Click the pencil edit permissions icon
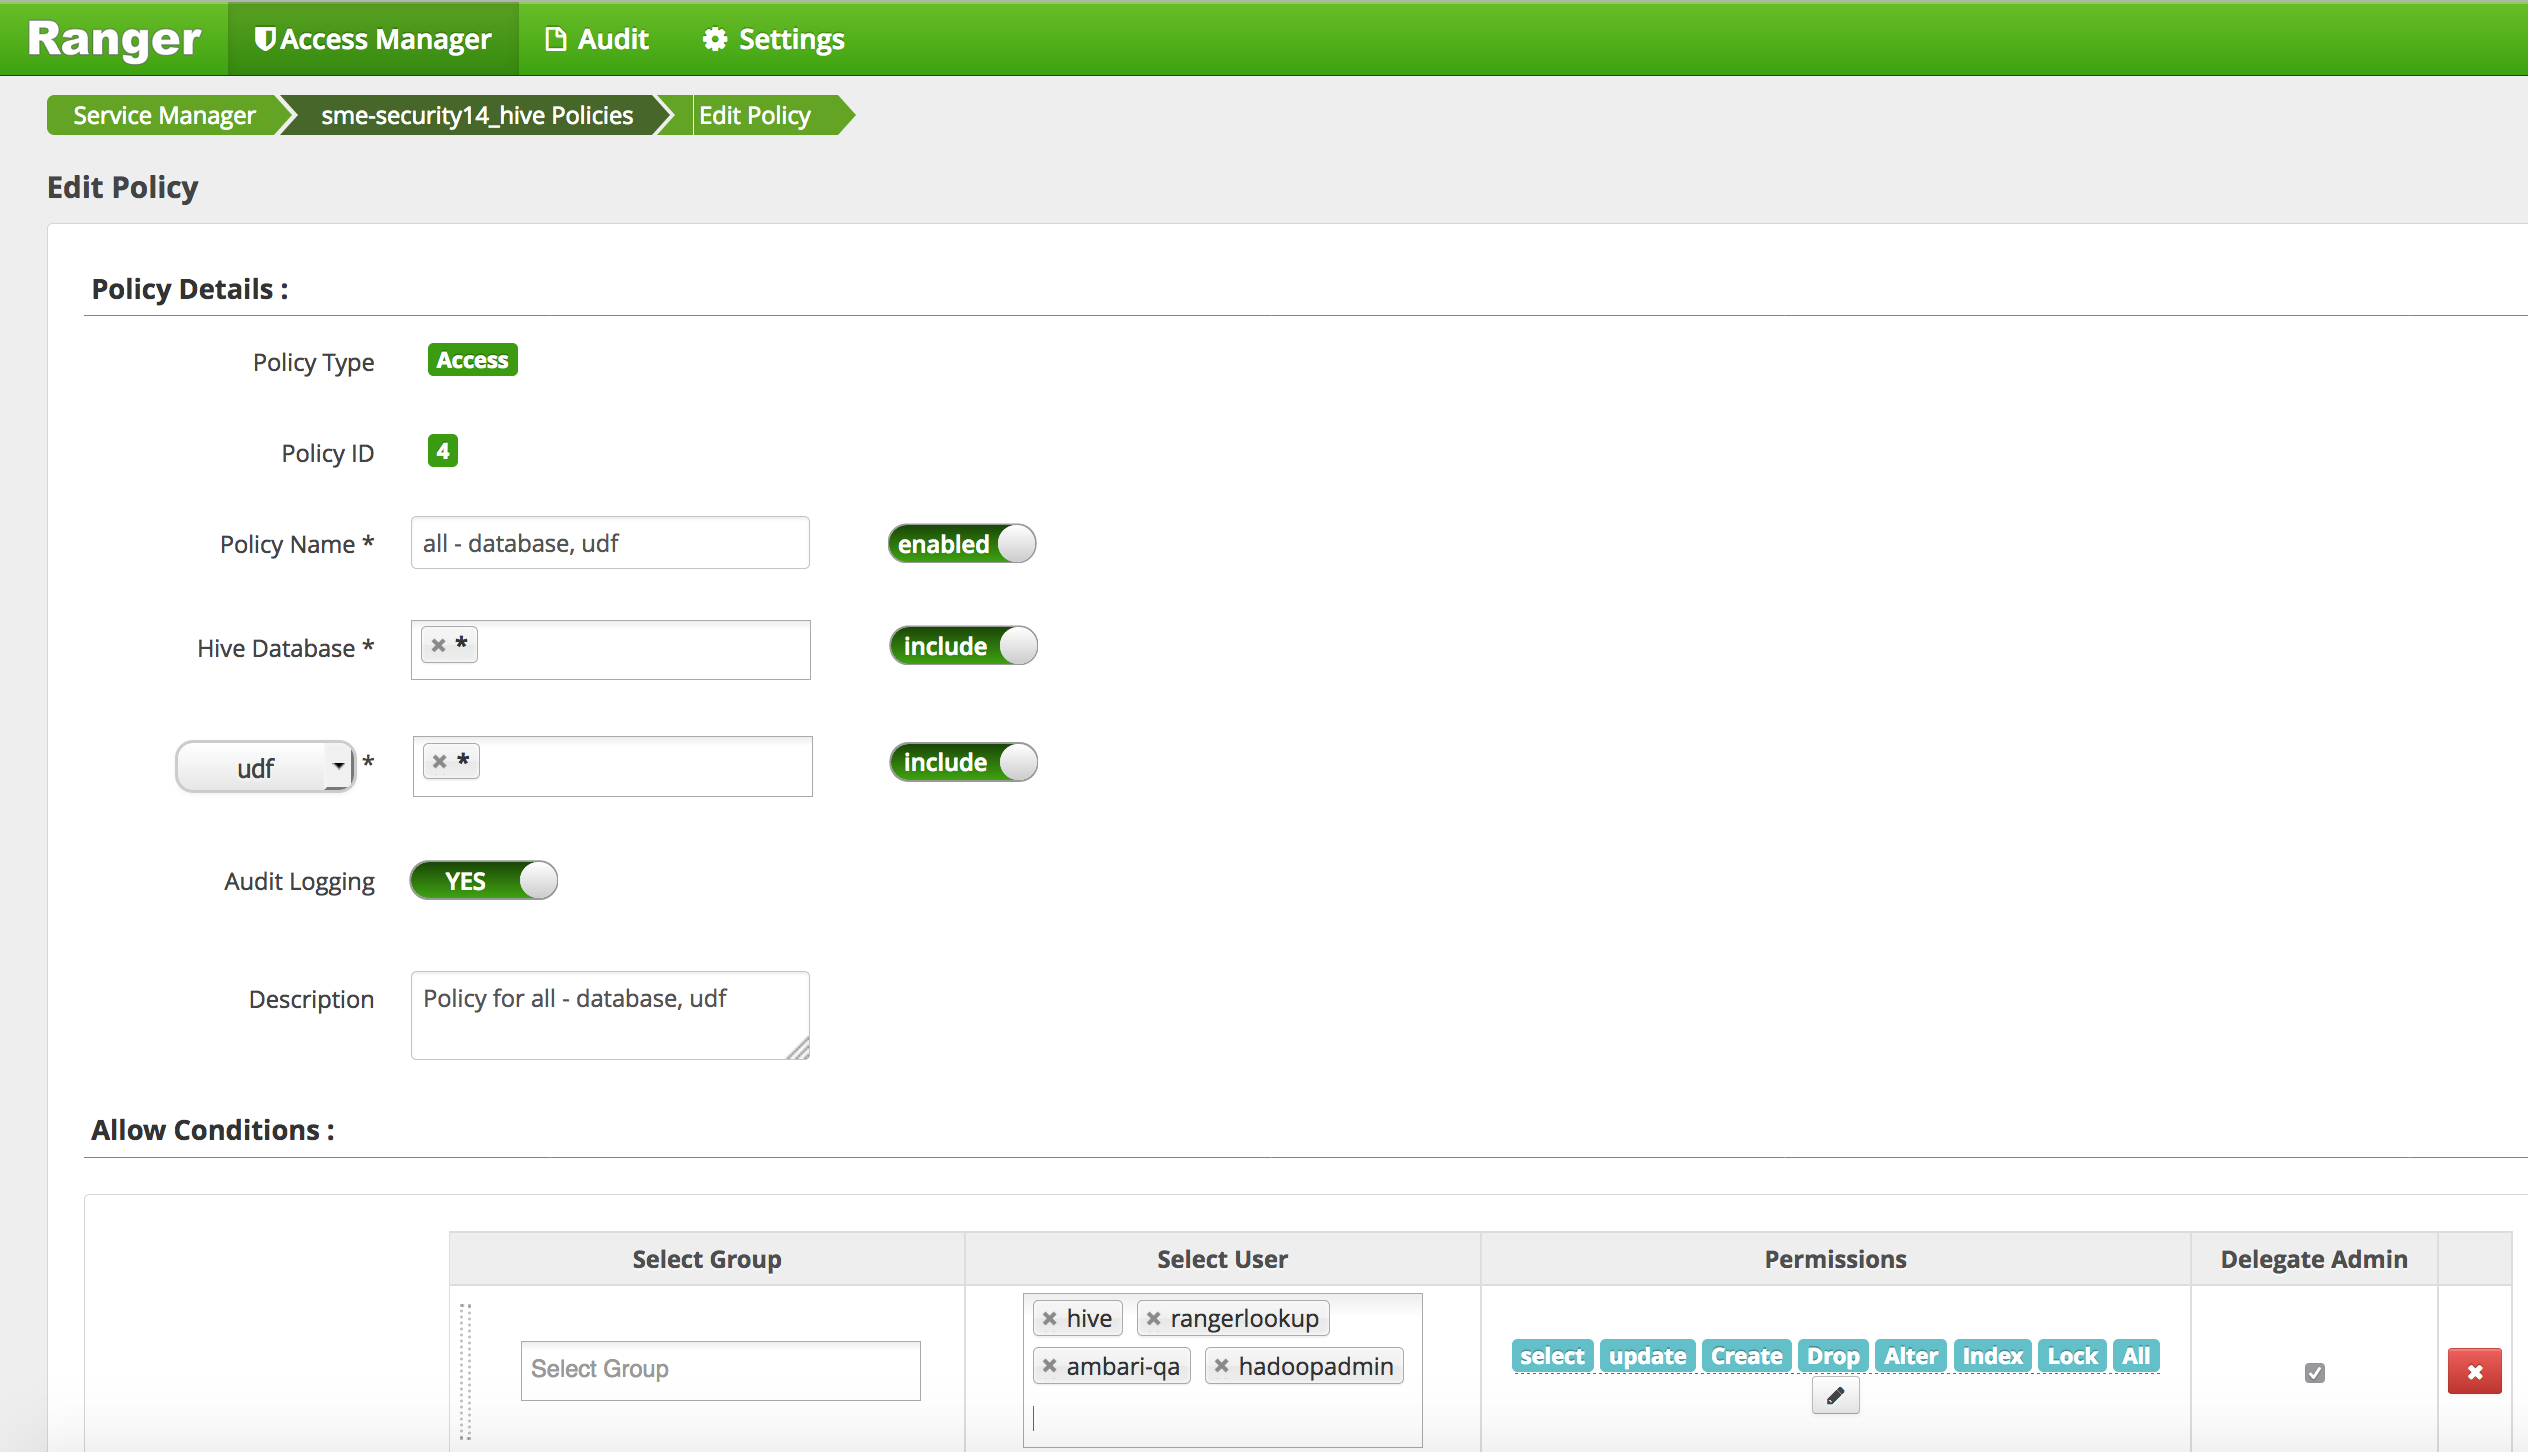Screen dimensions: 2528x1452 pos(1835,1396)
